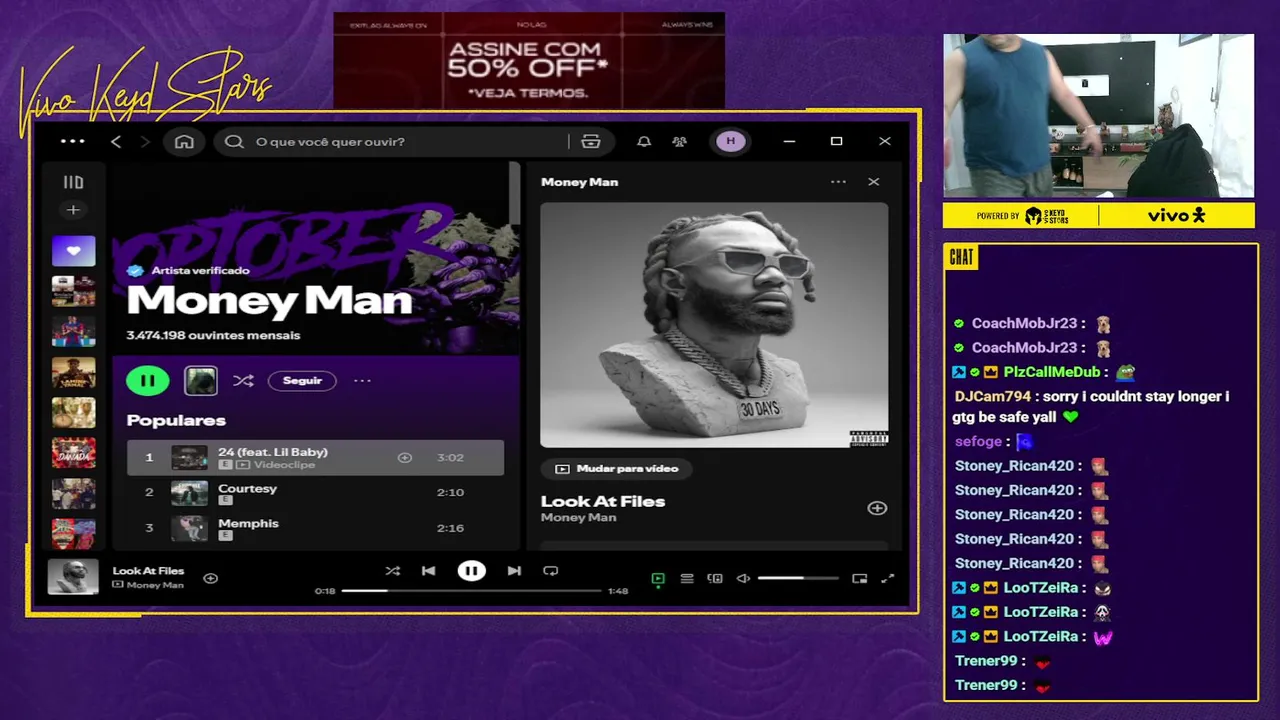Image resolution: width=1280 pixels, height=720 pixels.
Task: Click the 'Artista verificado' badge
Action: coord(189,270)
